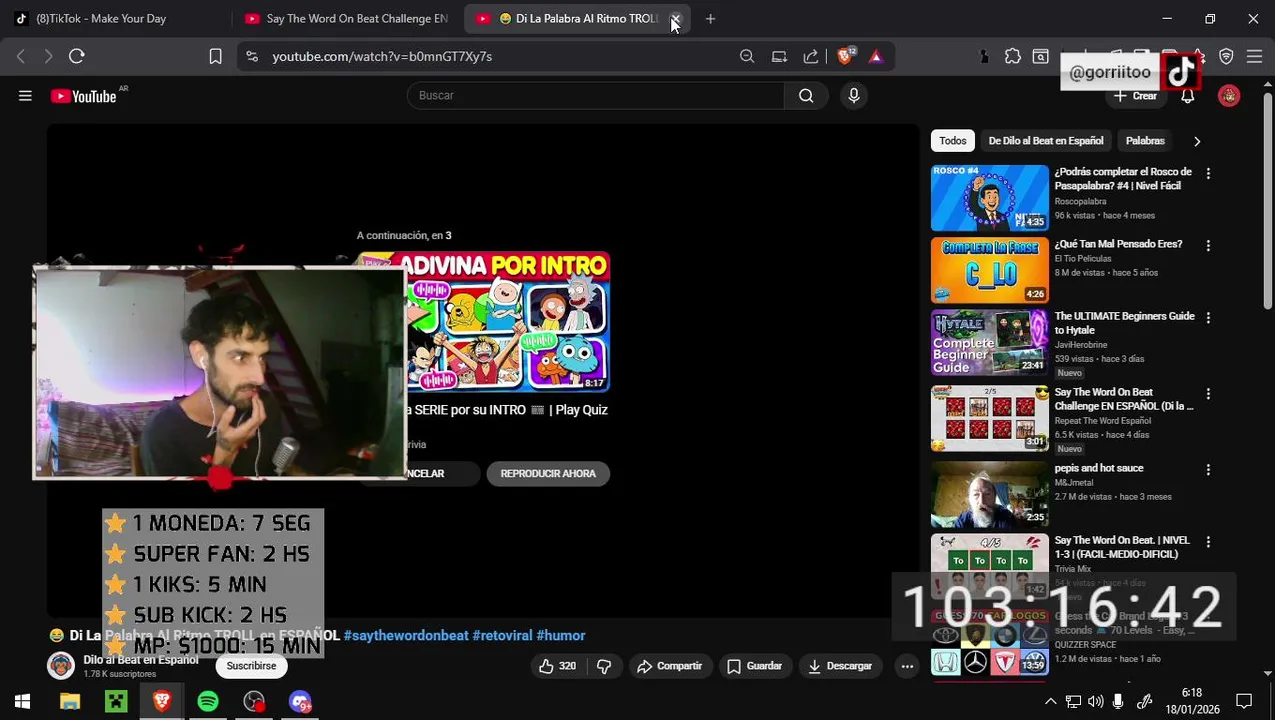The width and height of the screenshot is (1275, 720).
Task: Subscribe with the Suscribirse button
Action: (251, 666)
